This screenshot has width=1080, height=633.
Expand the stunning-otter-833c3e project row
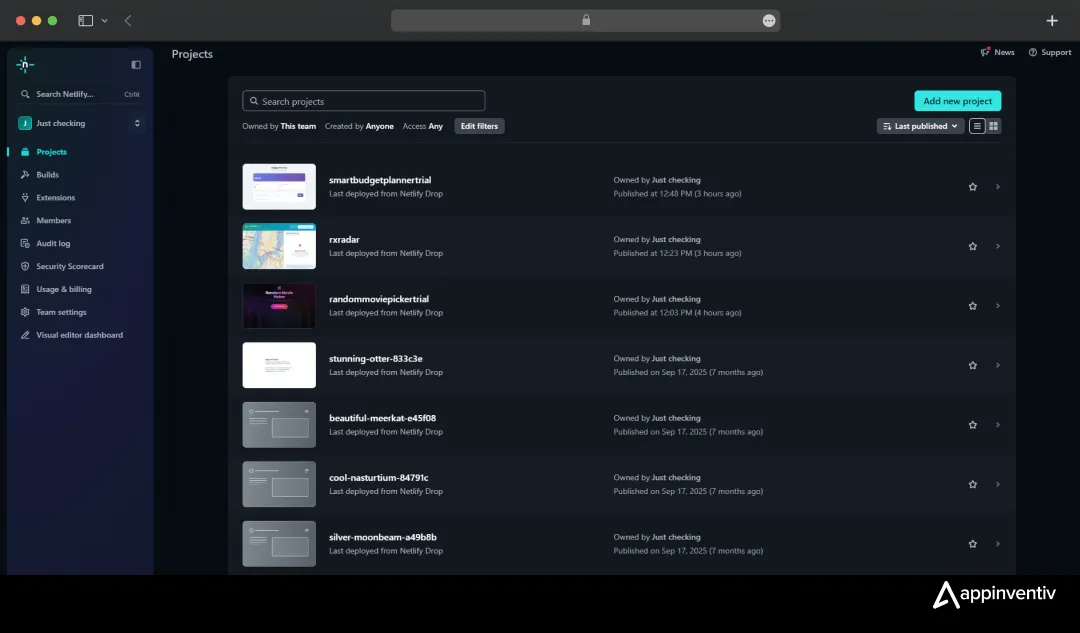[997, 365]
